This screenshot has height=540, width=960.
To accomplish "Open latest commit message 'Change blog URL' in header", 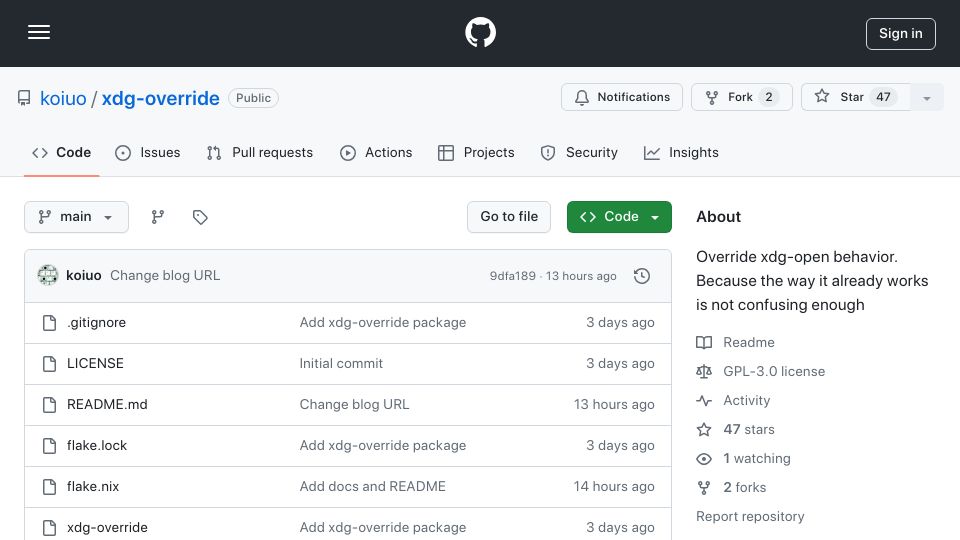I will pyautogui.click(x=165, y=276).
